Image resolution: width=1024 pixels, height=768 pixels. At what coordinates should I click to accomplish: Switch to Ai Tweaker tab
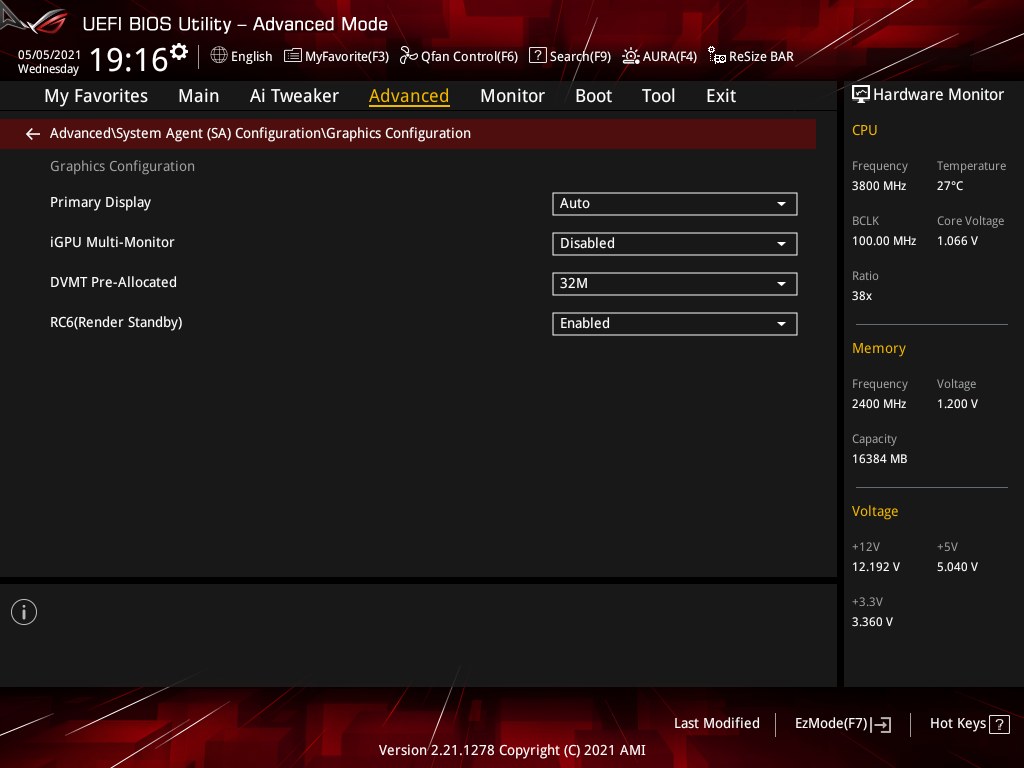coord(294,96)
